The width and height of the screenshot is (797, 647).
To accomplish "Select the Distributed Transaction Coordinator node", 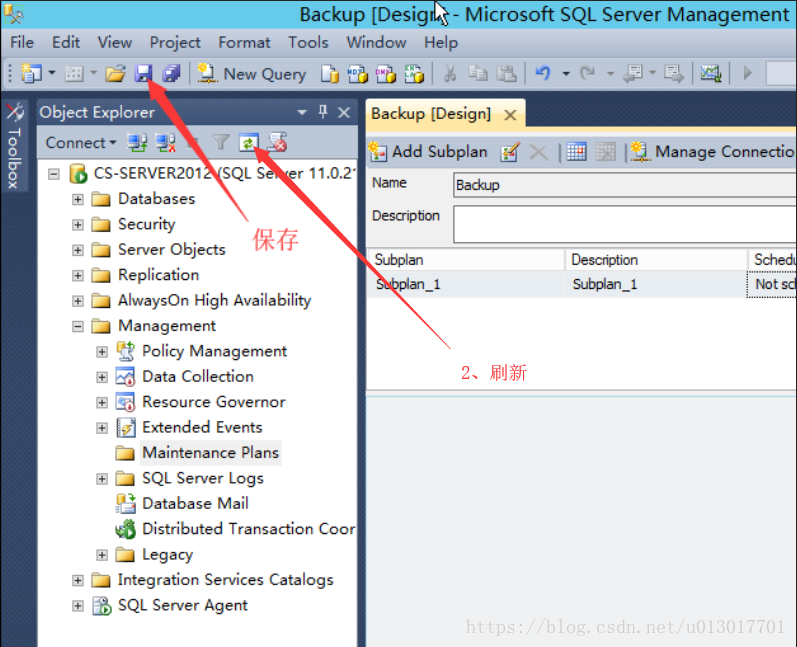I will pos(249,529).
